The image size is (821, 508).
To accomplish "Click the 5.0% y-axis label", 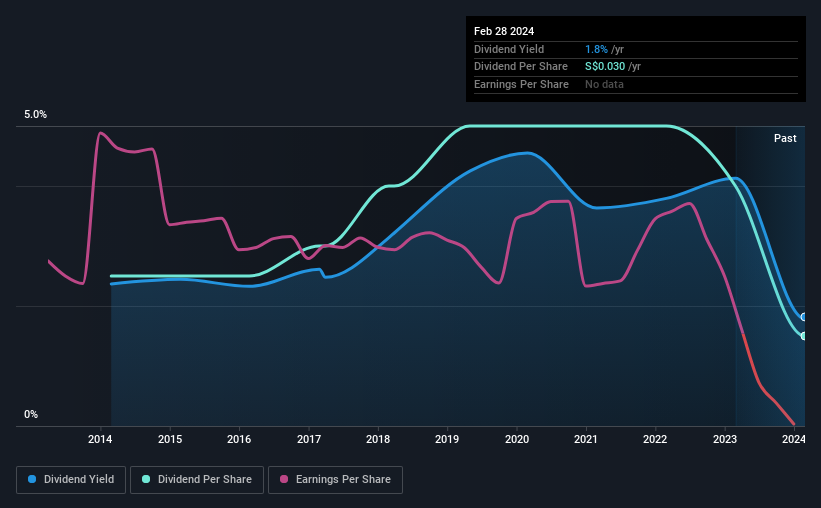I will pos(35,114).
